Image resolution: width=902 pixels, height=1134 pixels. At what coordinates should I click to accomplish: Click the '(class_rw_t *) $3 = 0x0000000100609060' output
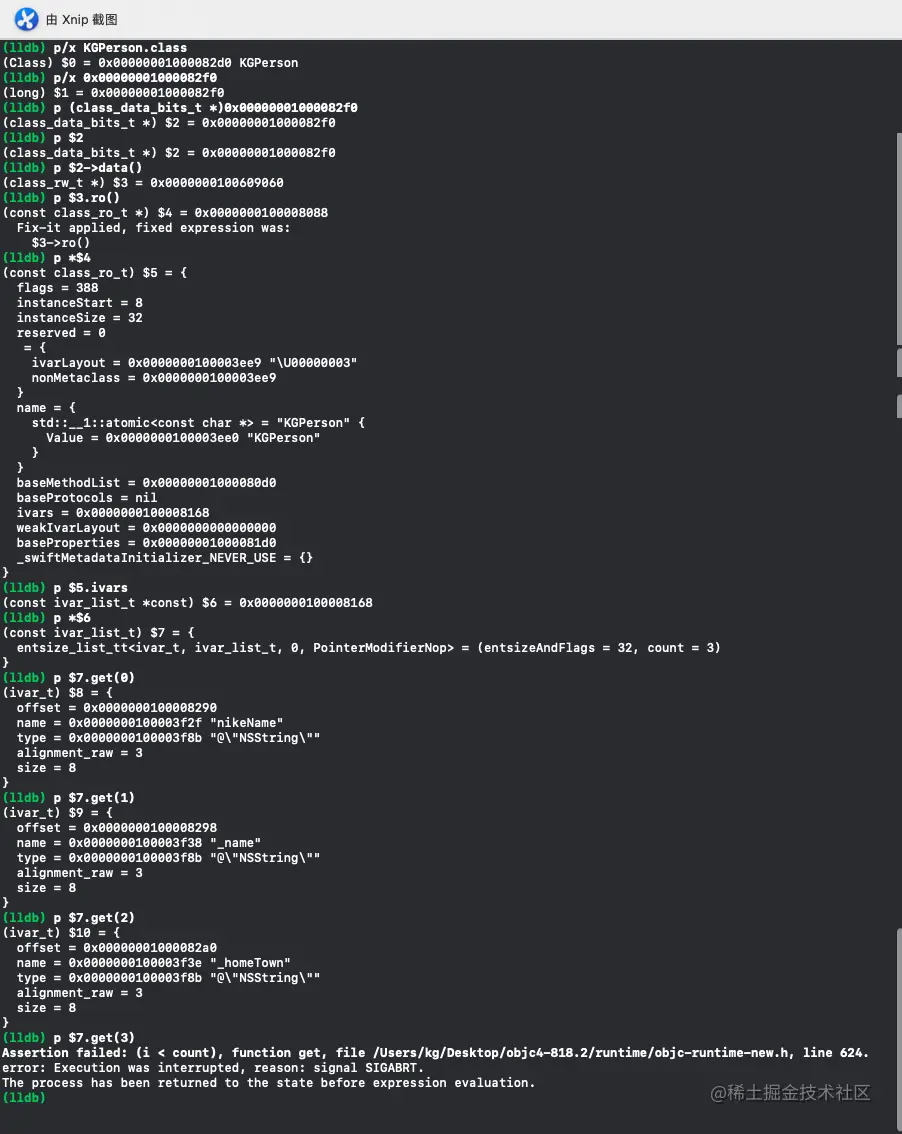pos(143,183)
